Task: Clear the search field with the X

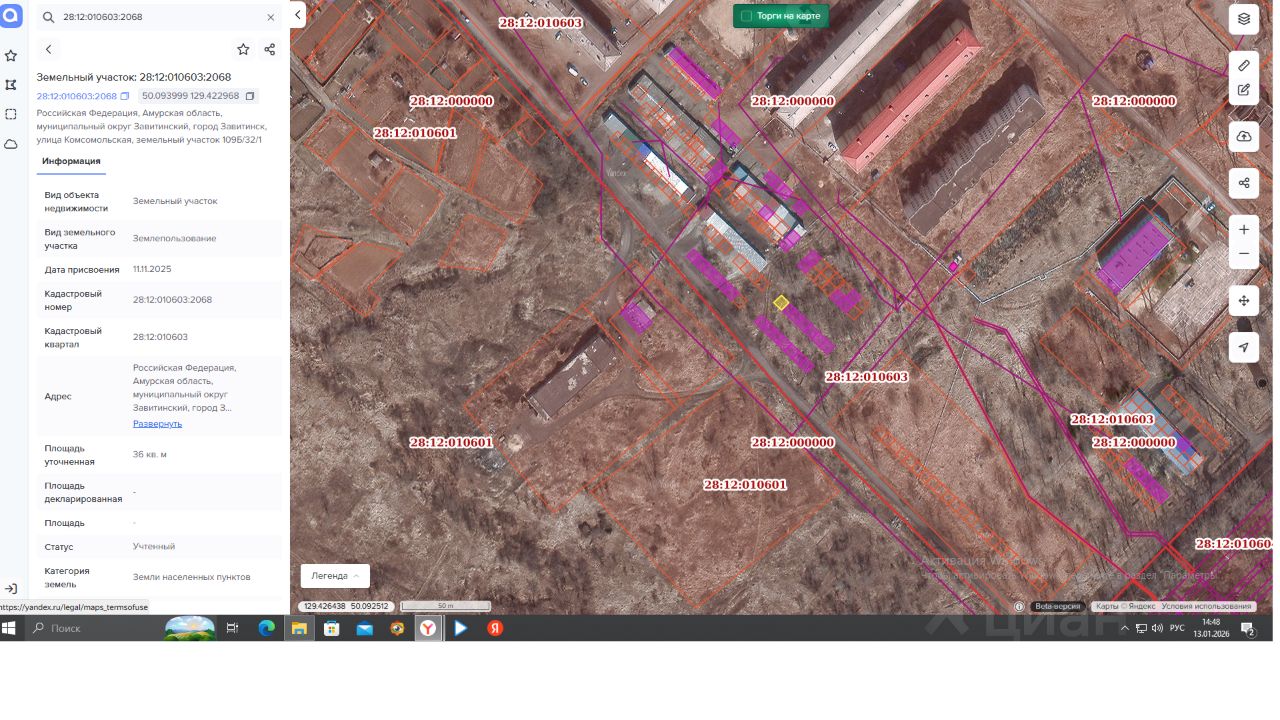Action: point(271,18)
